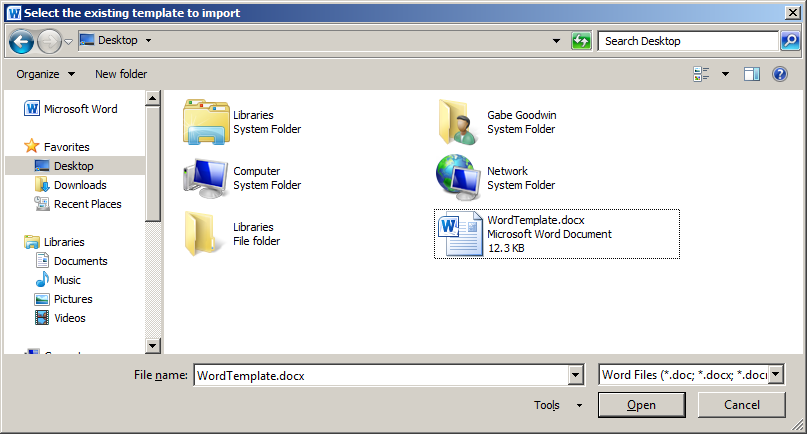Viewport: 807px width, 434px height.
Task: Click the Favorites star icon
Action: 31,146
